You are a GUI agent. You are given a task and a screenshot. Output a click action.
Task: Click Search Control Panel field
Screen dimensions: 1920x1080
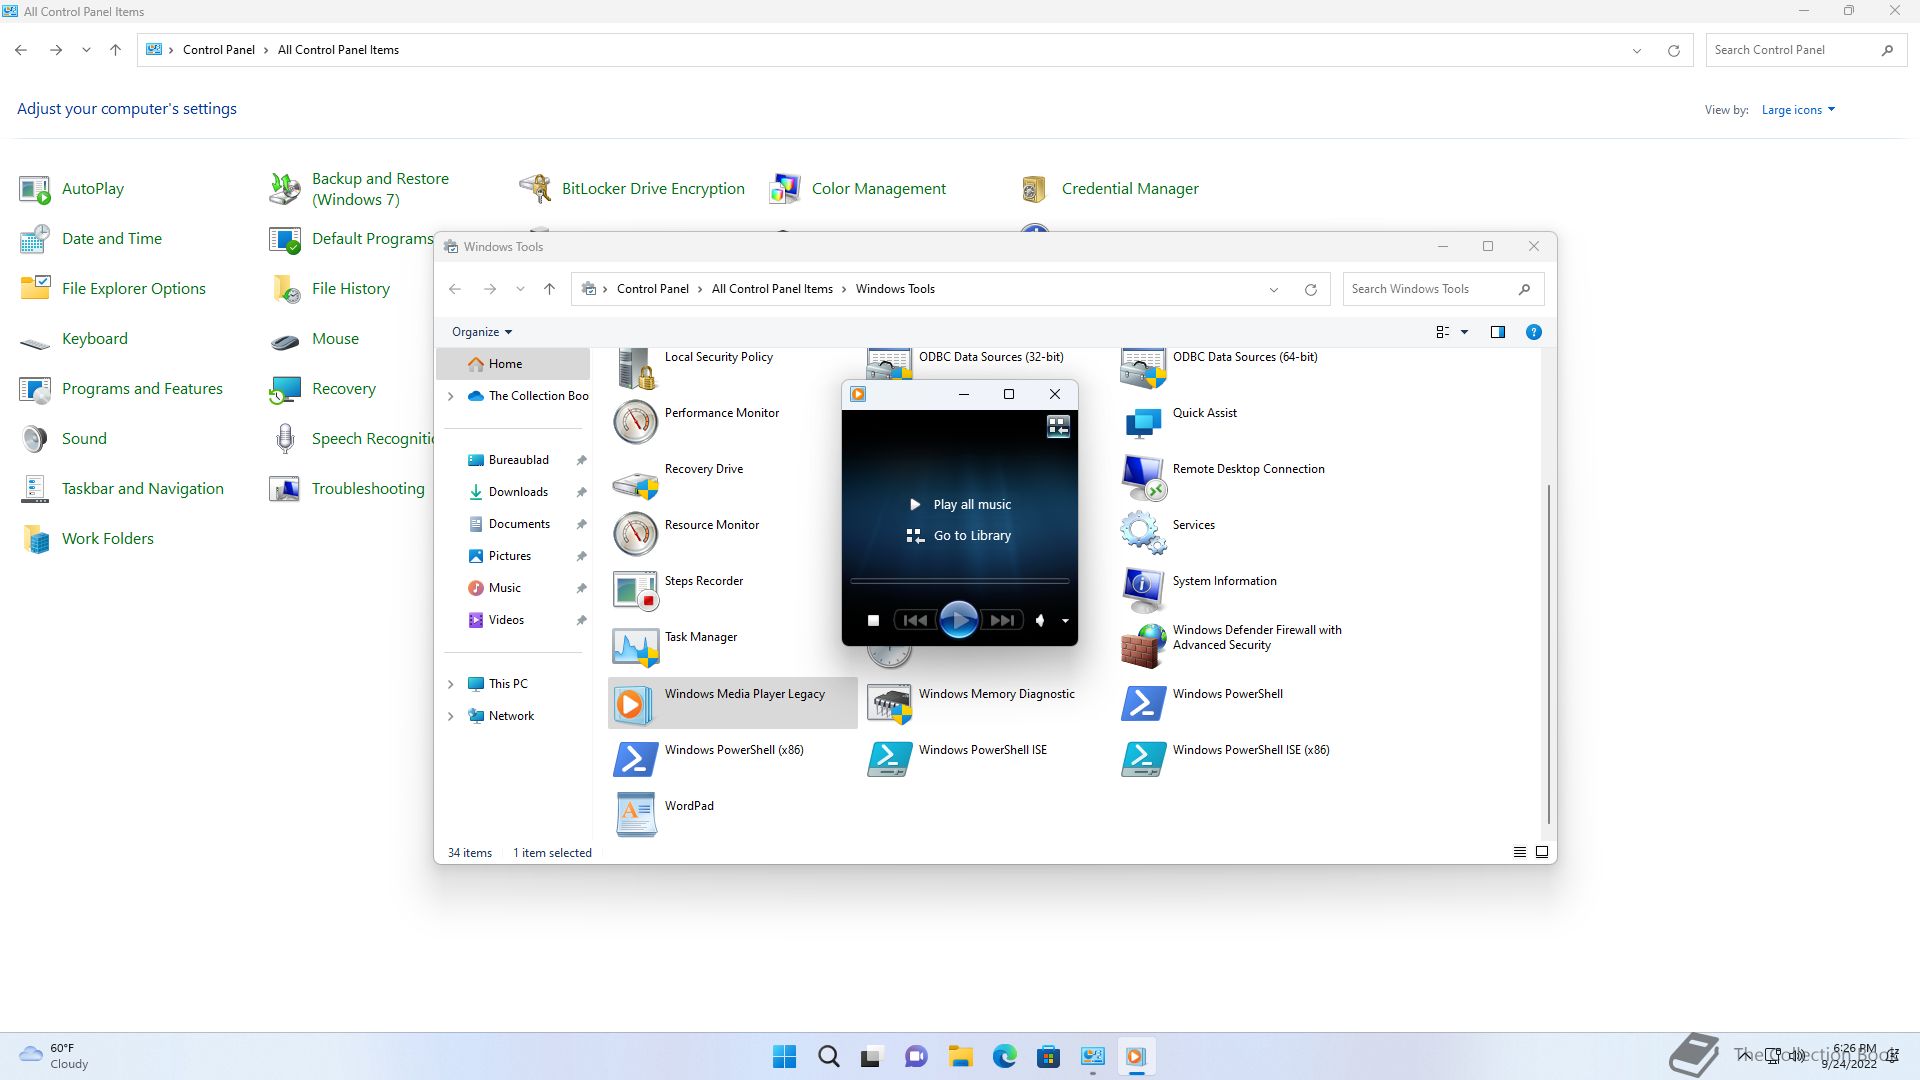(x=1806, y=50)
